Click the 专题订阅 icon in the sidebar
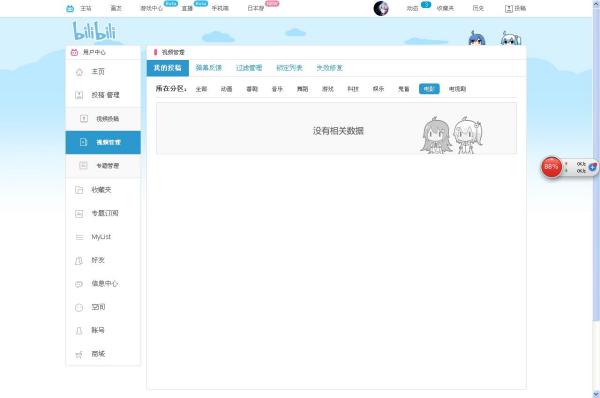This screenshot has height=398, width=600. 79,214
